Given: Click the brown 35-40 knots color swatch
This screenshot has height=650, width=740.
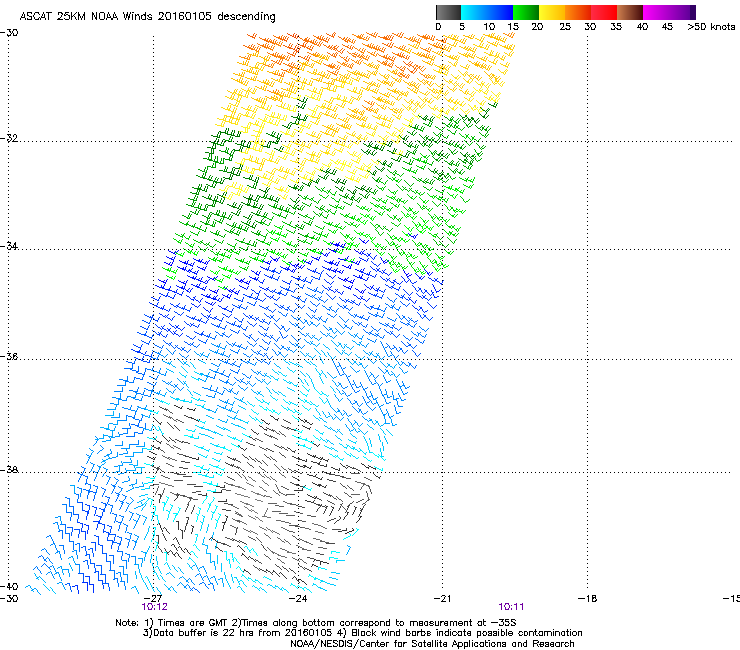Looking at the screenshot, I should click(x=630, y=12).
